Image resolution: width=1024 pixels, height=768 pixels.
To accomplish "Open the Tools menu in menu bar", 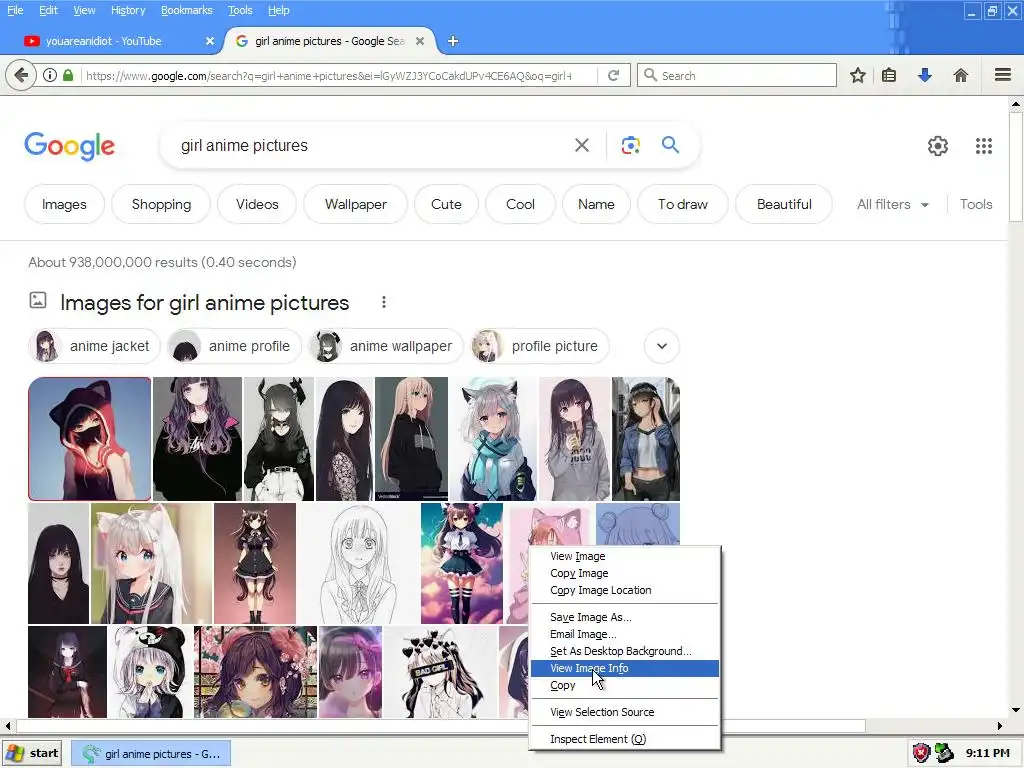I will [240, 10].
